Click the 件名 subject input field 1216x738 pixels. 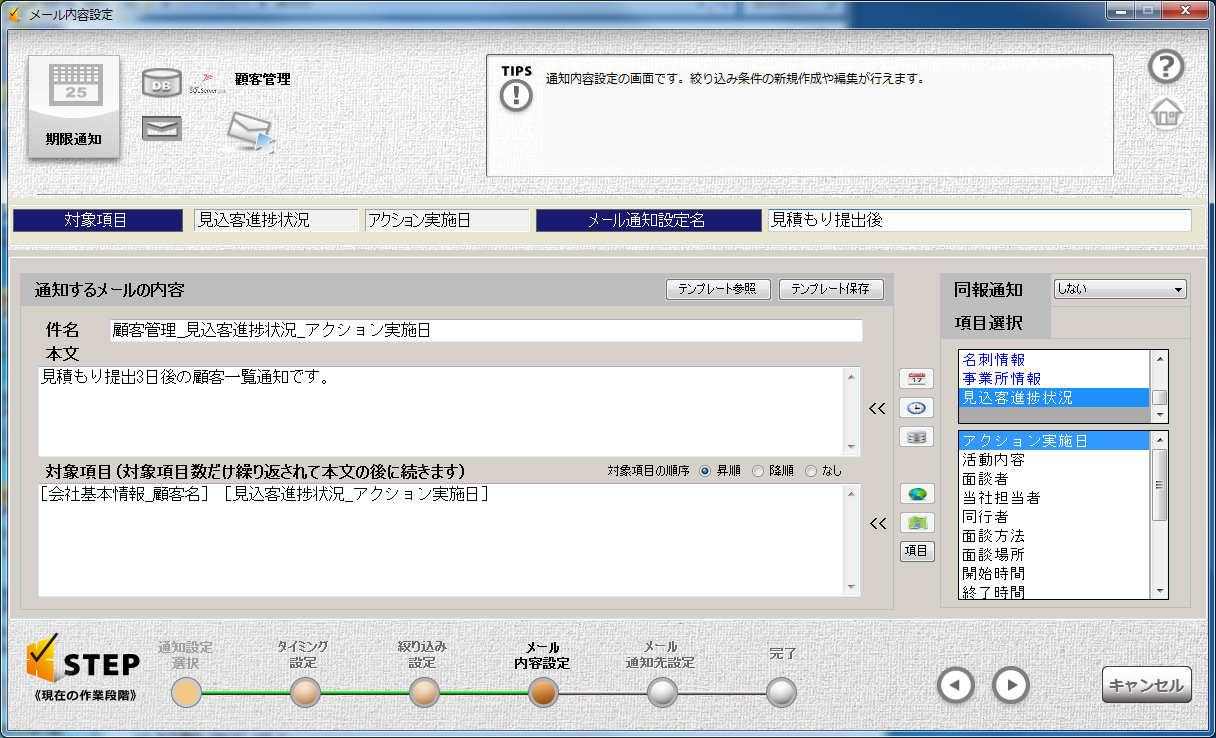coord(485,331)
